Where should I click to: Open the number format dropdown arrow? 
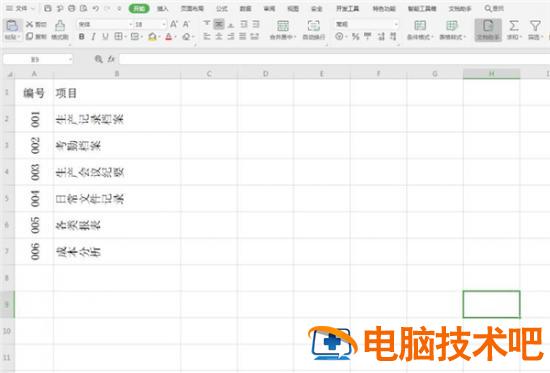[396, 24]
